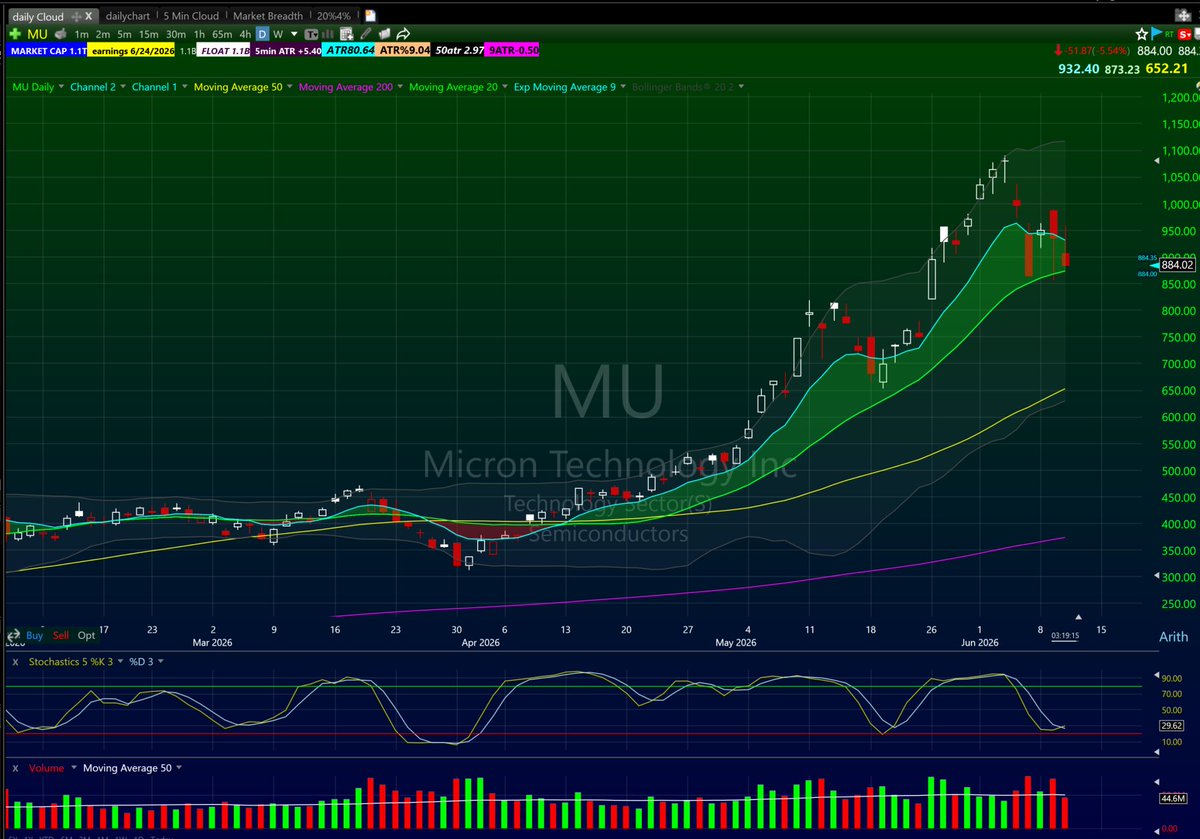Viewport: 1200px width, 839px height.
Task: Open the Volume indicator dropdown
Action: coord(72,768)
